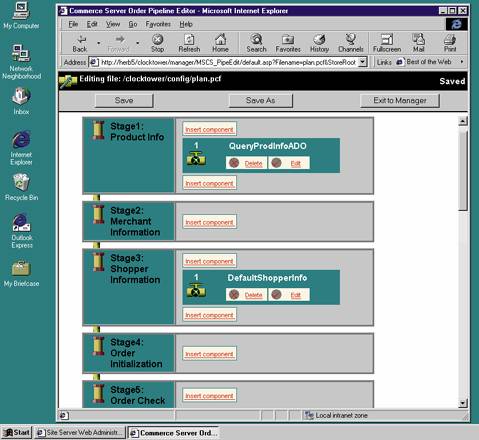Image resolution: width=479 pixels, height=440 pixels.
Task: Insert component above DefaultShopperInfo in Stage3
Action: (x=209, y=261)
